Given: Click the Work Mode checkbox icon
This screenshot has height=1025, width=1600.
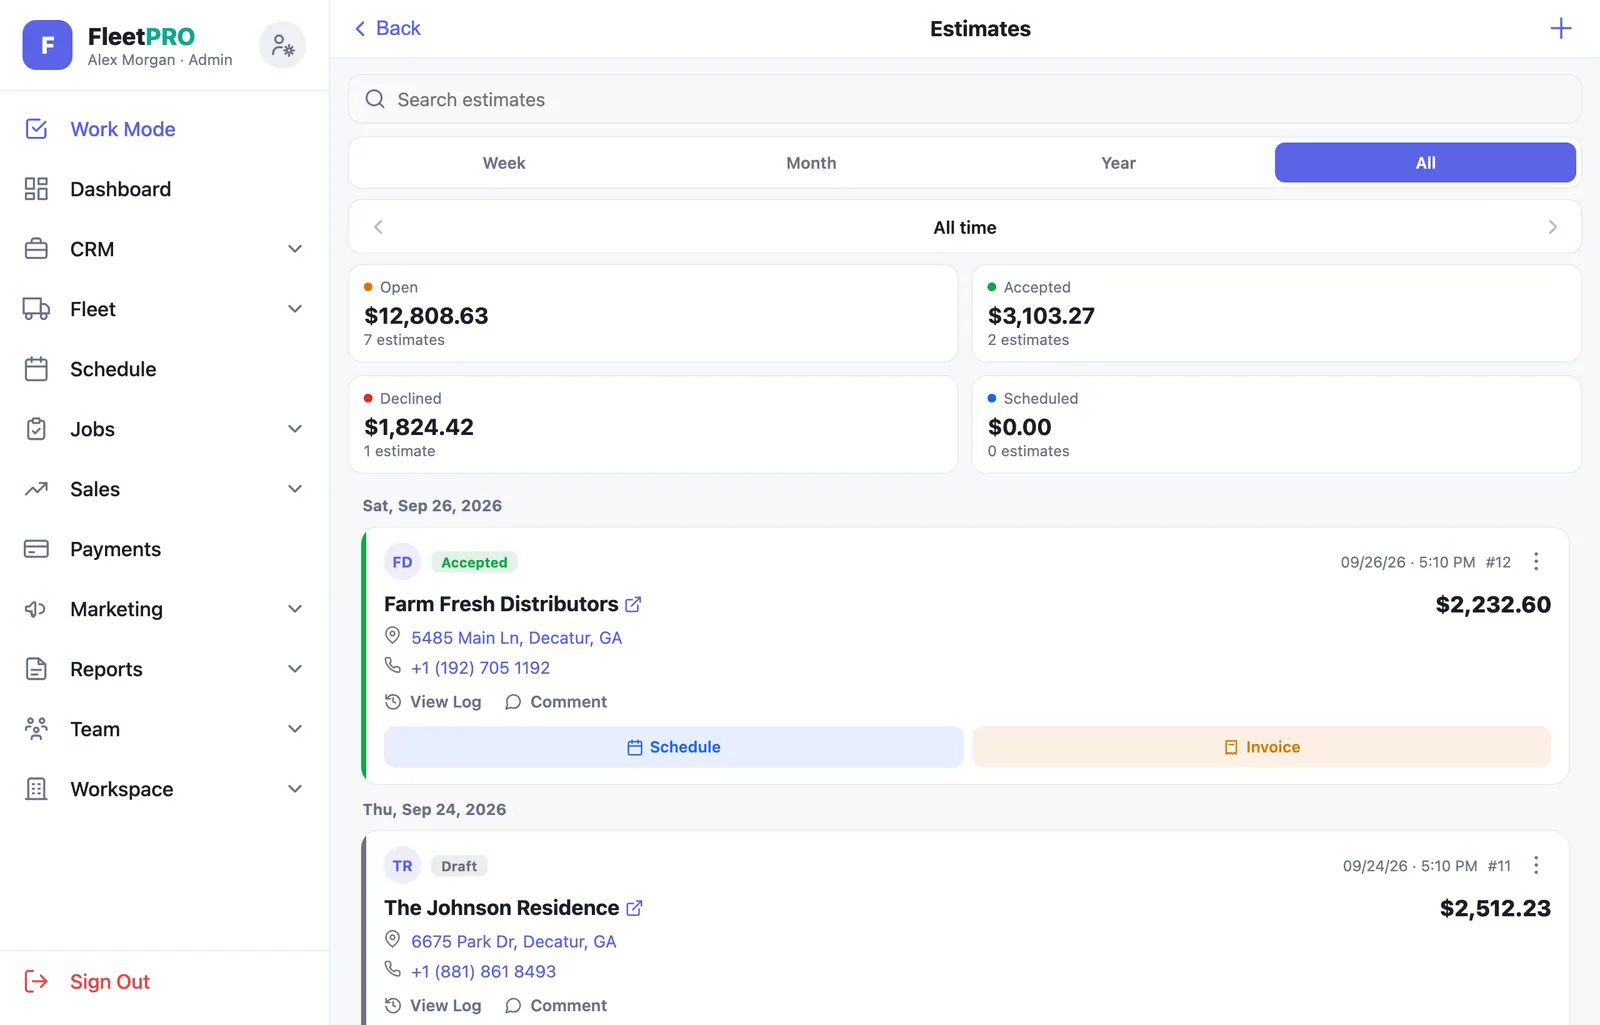Looking at the screenshot, I should coord(36,129).
